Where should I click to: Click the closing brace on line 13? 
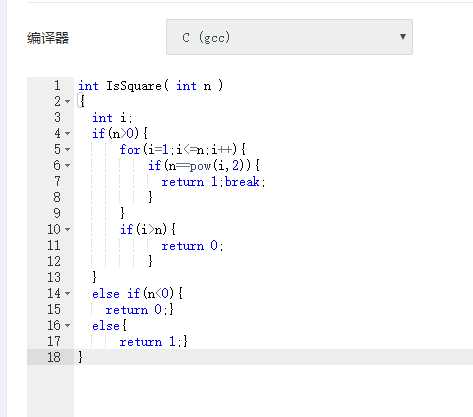point(94,277)
